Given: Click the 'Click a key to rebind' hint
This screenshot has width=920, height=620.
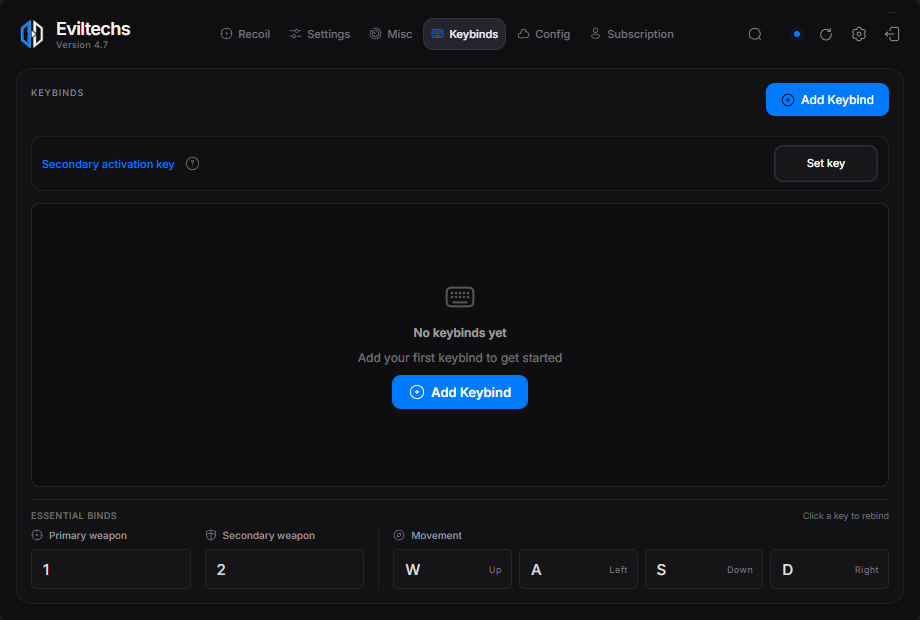Looking at the screenshot, I should pyautogui.click(x=845, y=516).
